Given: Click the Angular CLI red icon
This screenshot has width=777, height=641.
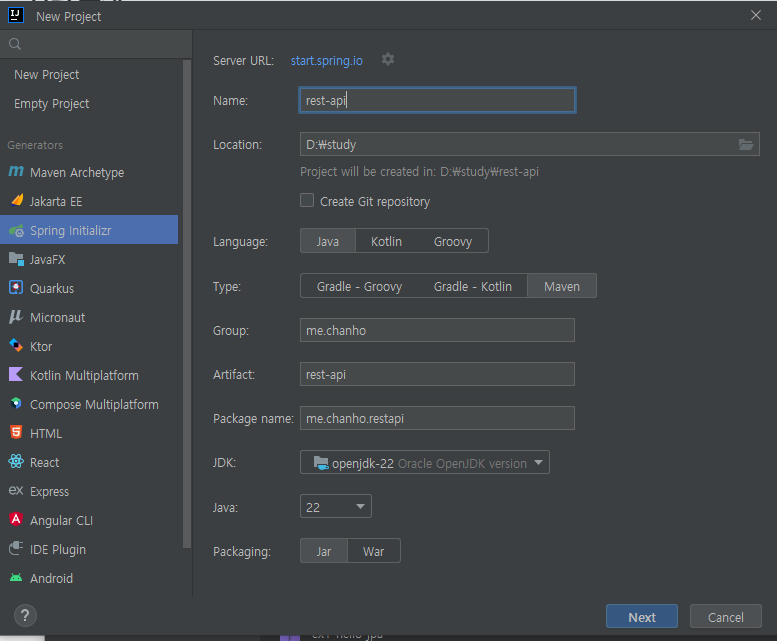Looking at the screenshot, I should pyautogui.click(x=16, y=519).
